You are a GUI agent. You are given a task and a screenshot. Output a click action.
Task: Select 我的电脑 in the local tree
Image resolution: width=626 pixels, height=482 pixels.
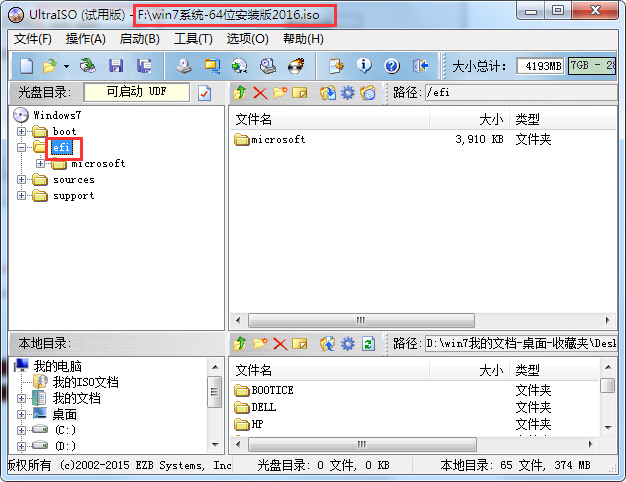pyautogui.click(x=57, y=366)
